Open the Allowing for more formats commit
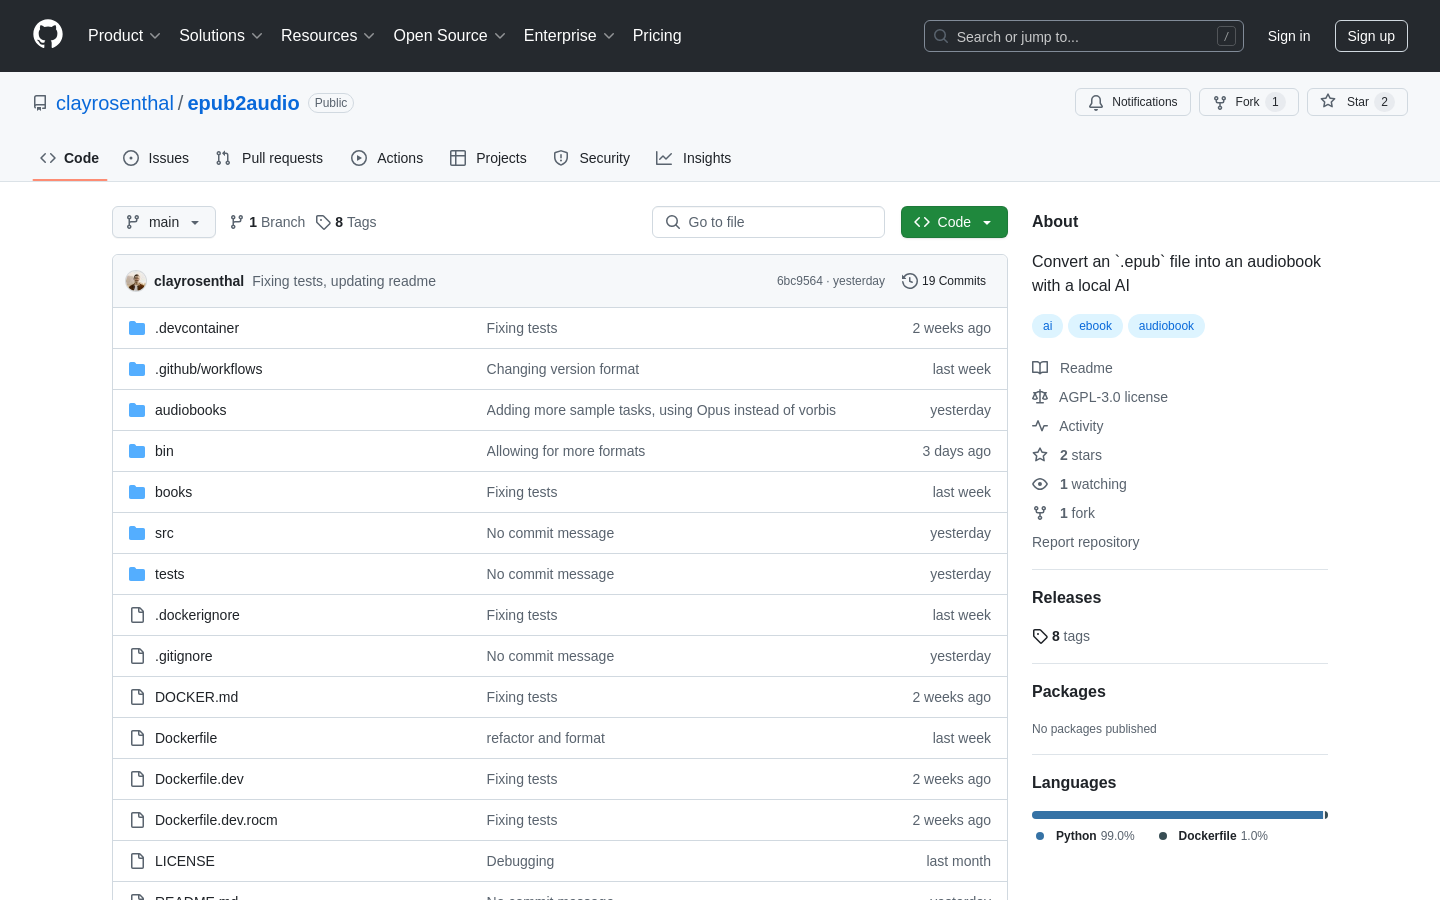Screen dimensions: 1440x900 point(566,451)
